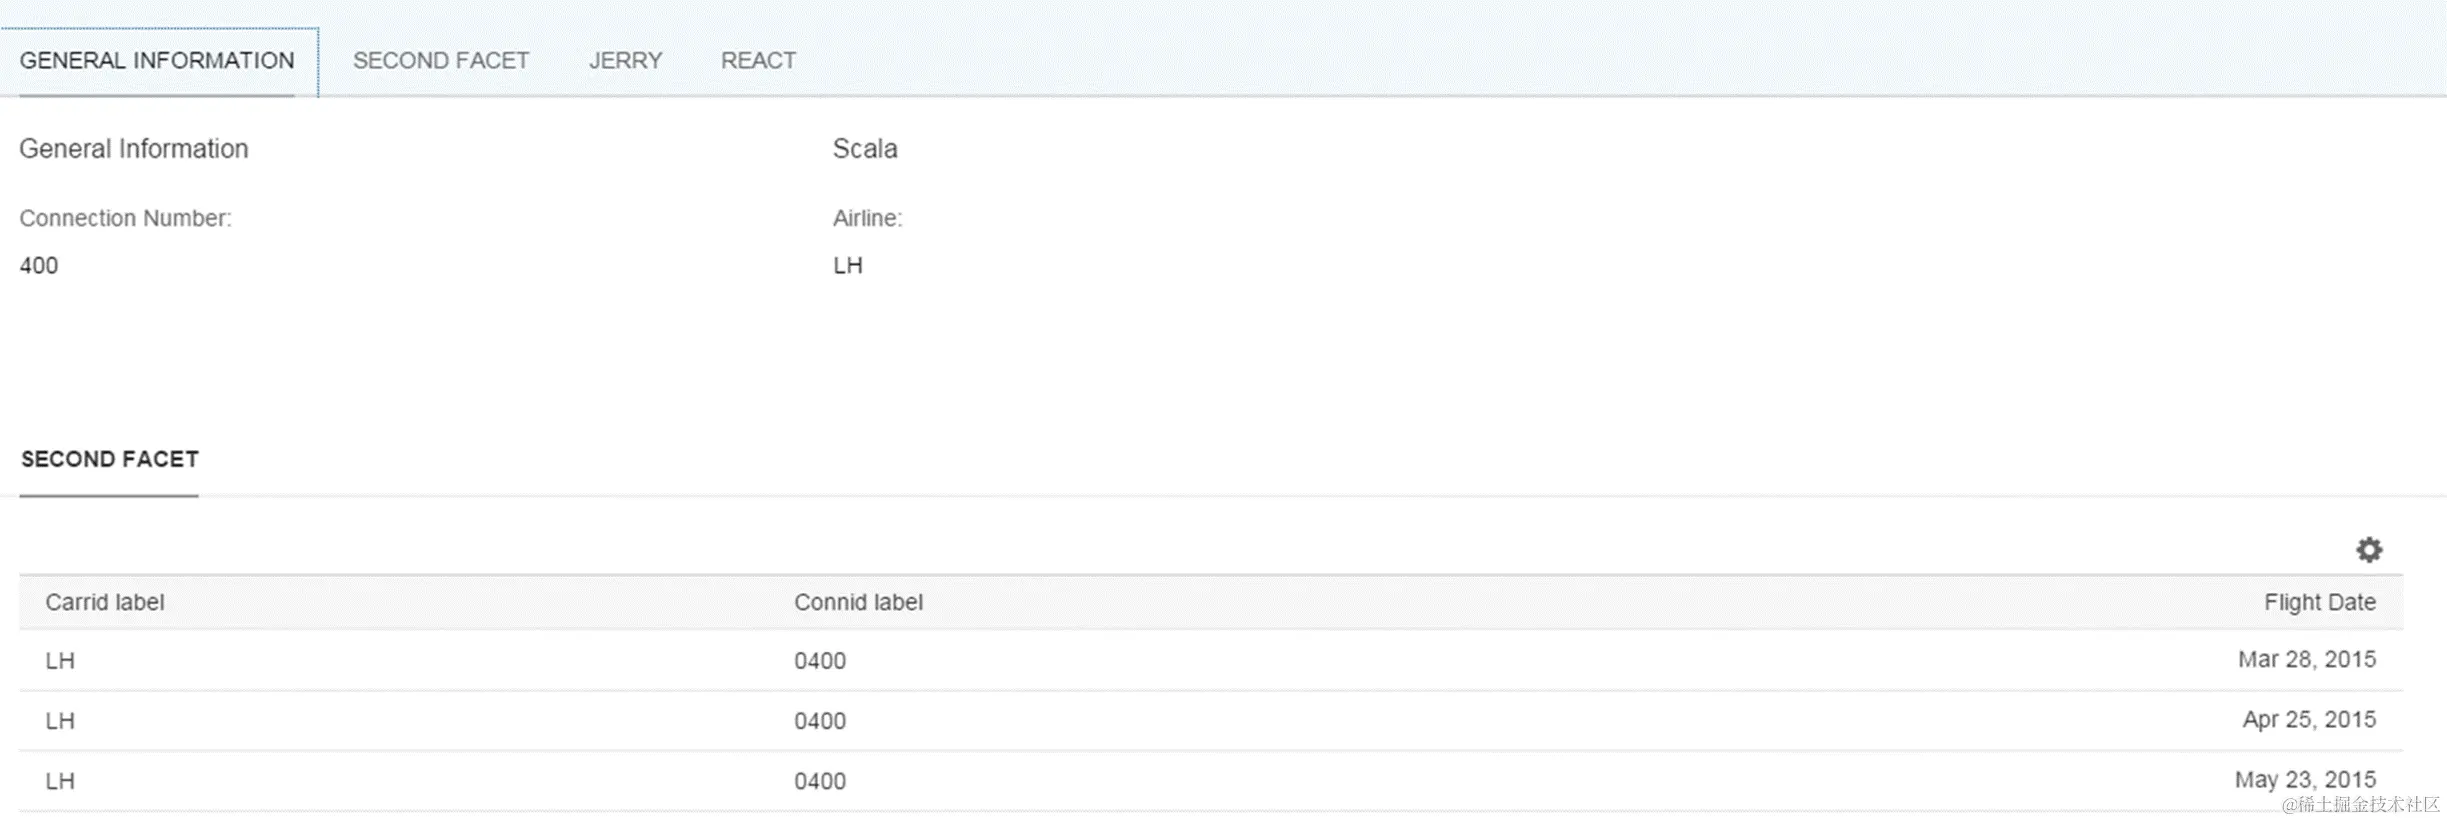This screenshot has width=2447, height=820.
Task: Select the Apr 25, 2015 date cell
Action: coord(2309,720)
